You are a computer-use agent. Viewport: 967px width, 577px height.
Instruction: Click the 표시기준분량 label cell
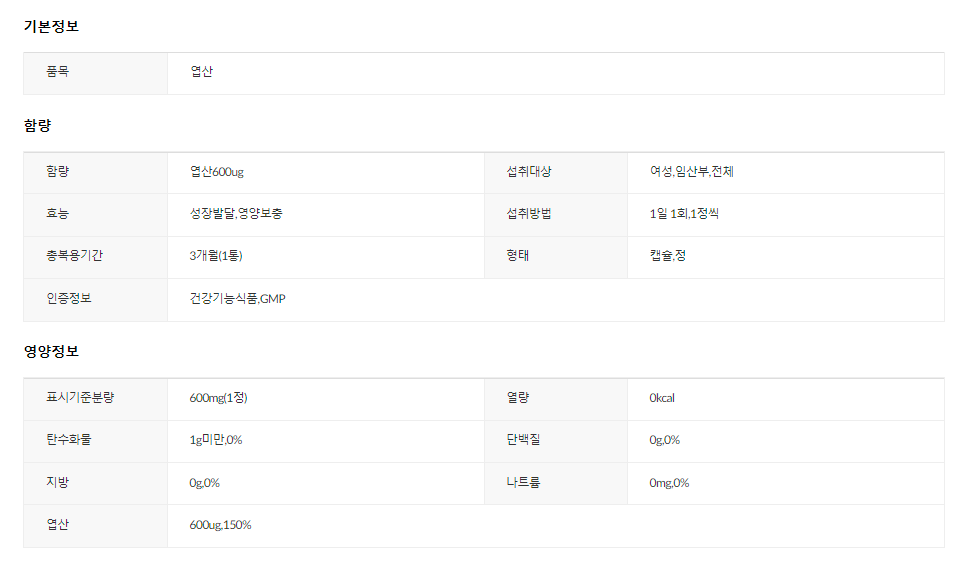[x=80, y=398]
